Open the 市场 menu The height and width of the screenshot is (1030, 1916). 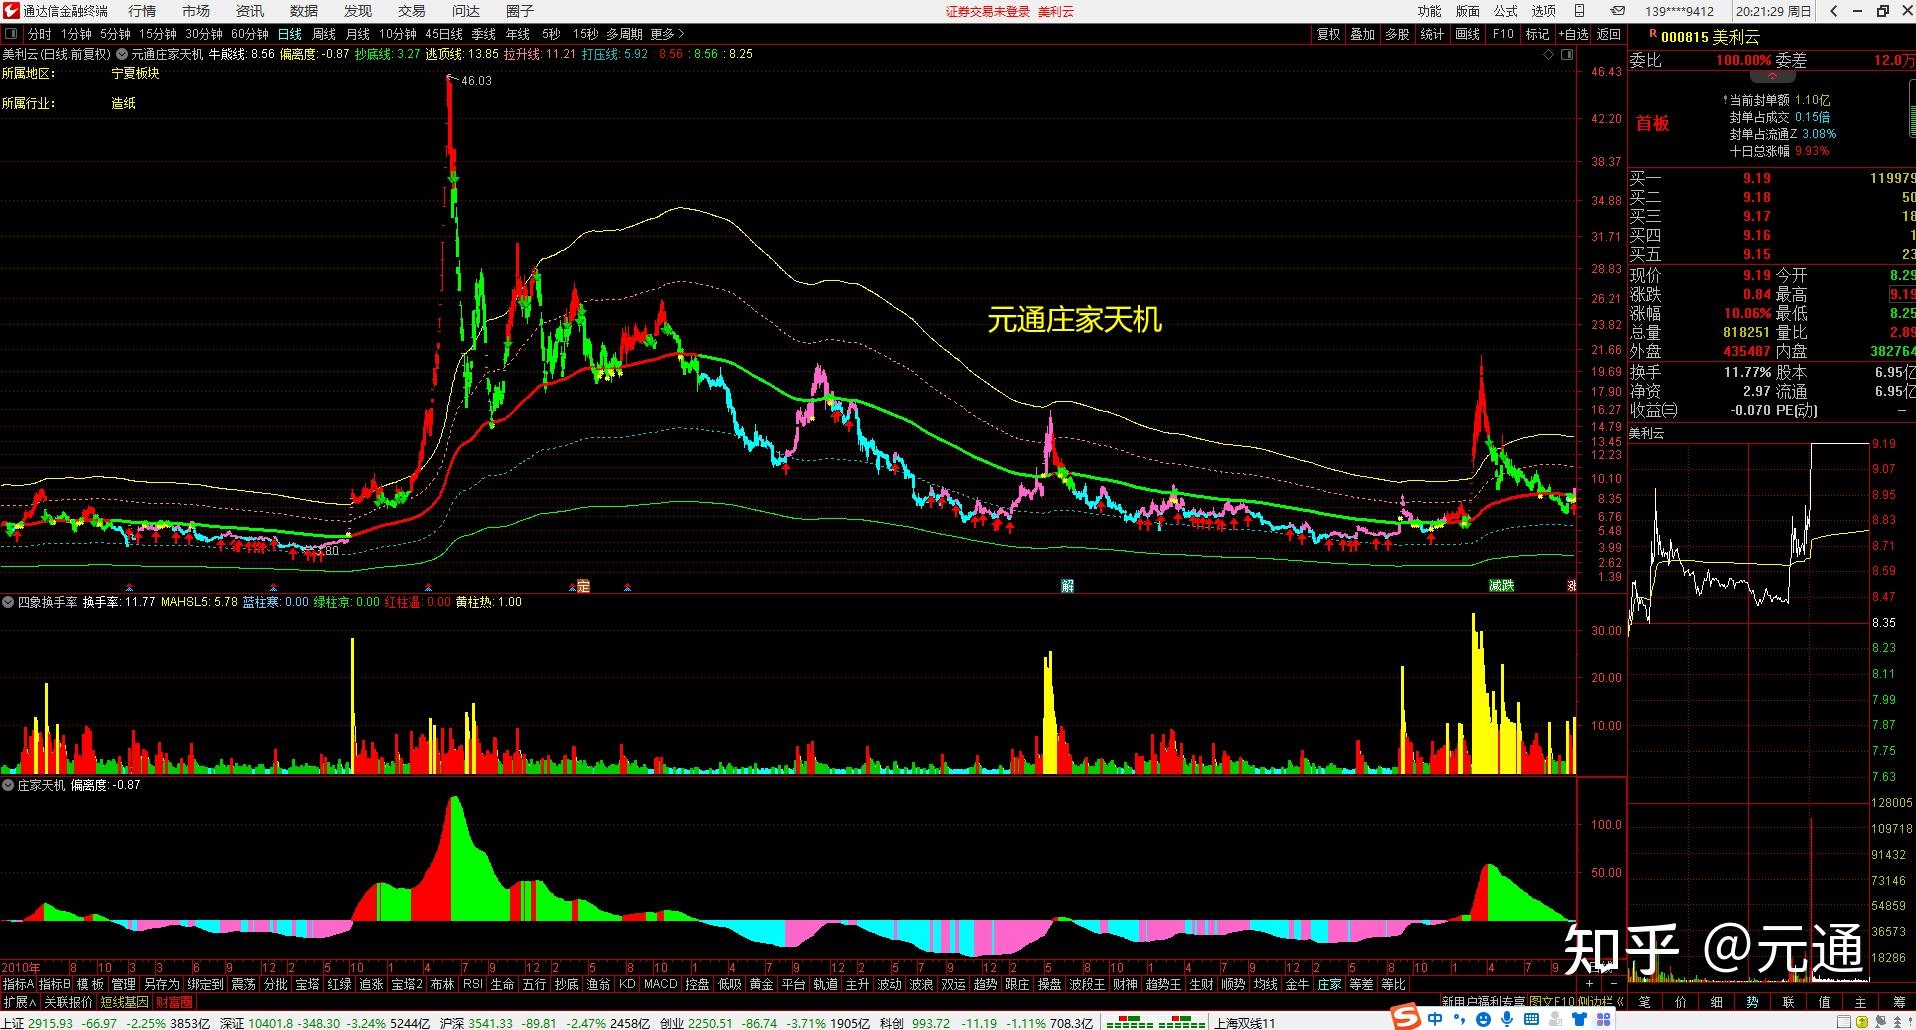click(x=196, y=11)
